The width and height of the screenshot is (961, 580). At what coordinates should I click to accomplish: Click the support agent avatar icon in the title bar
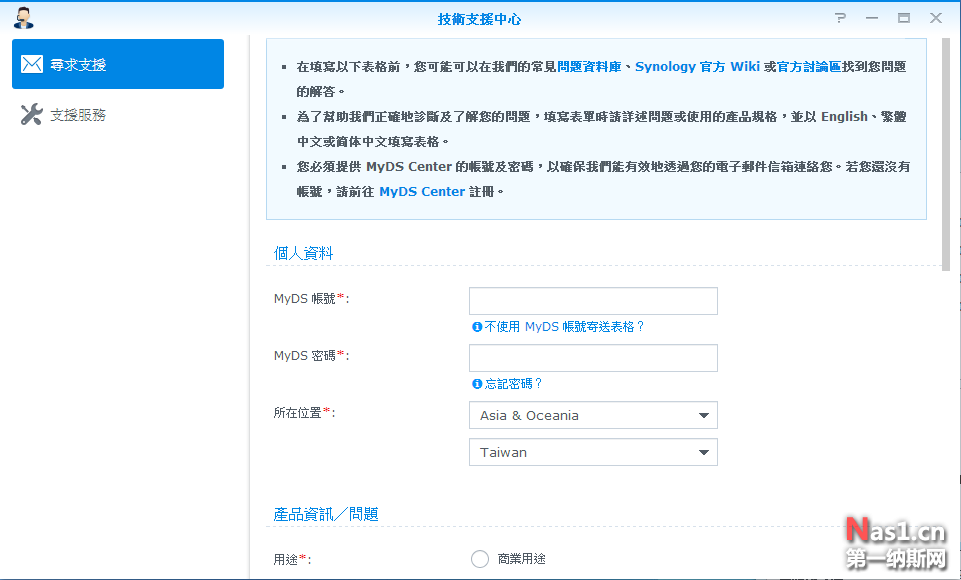click(x=23, y=18)
